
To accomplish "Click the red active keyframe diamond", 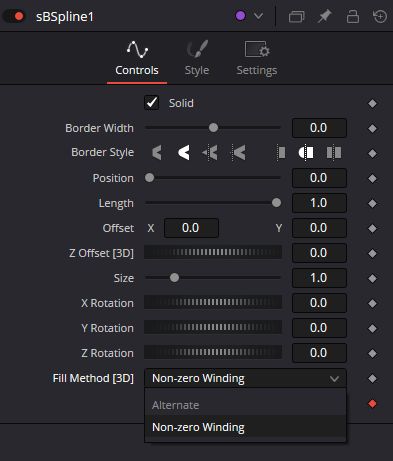I will 372,404.
